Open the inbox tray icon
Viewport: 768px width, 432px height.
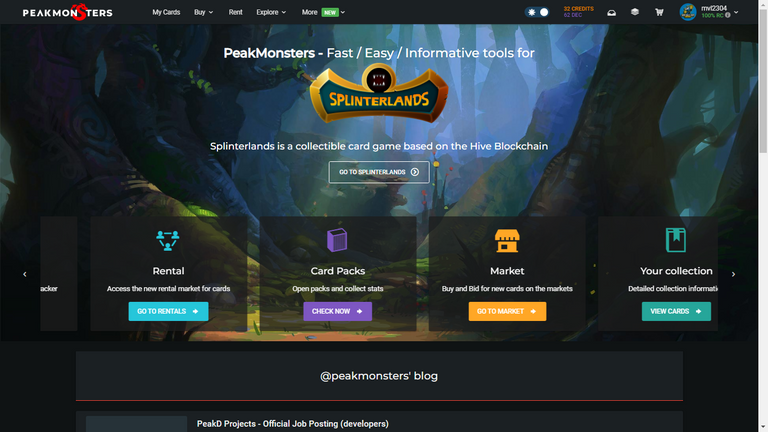[611, 13]
